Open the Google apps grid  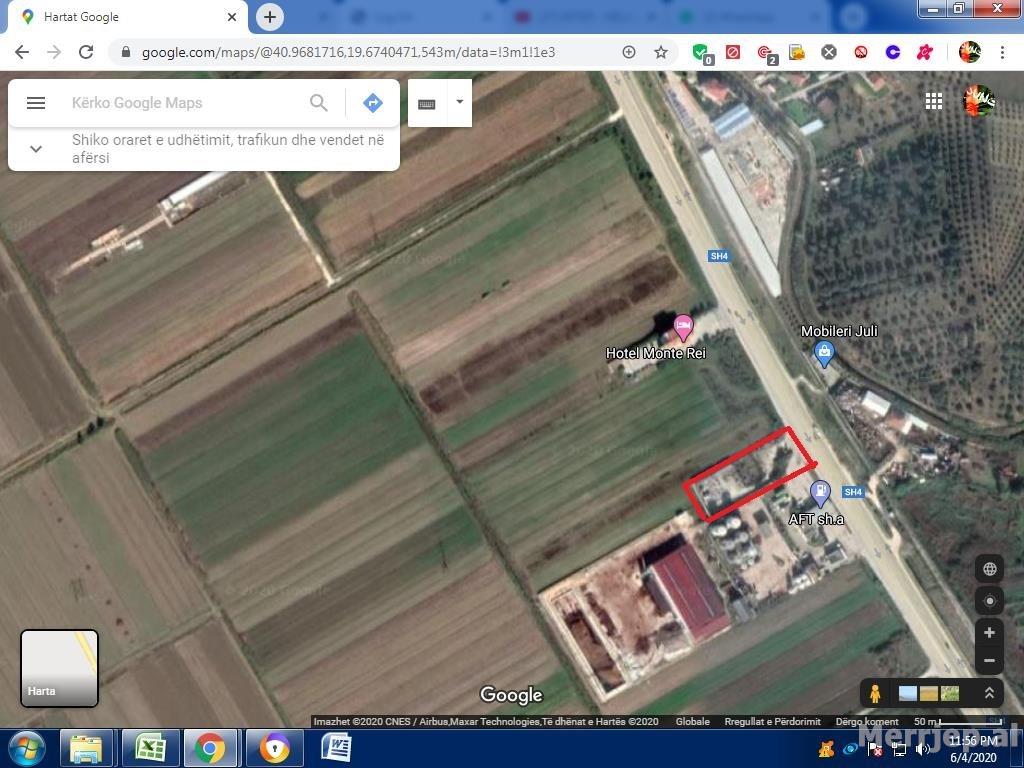click(933, 100)
